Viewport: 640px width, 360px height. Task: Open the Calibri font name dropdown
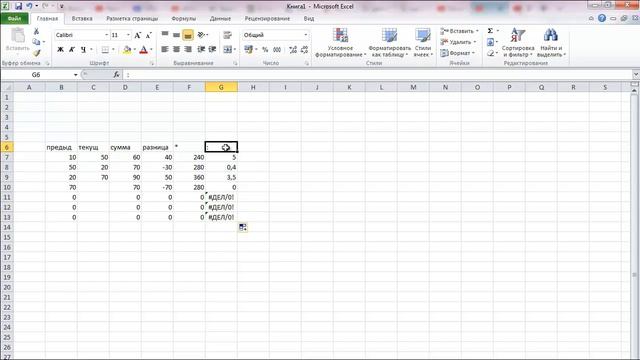point(107,35)
